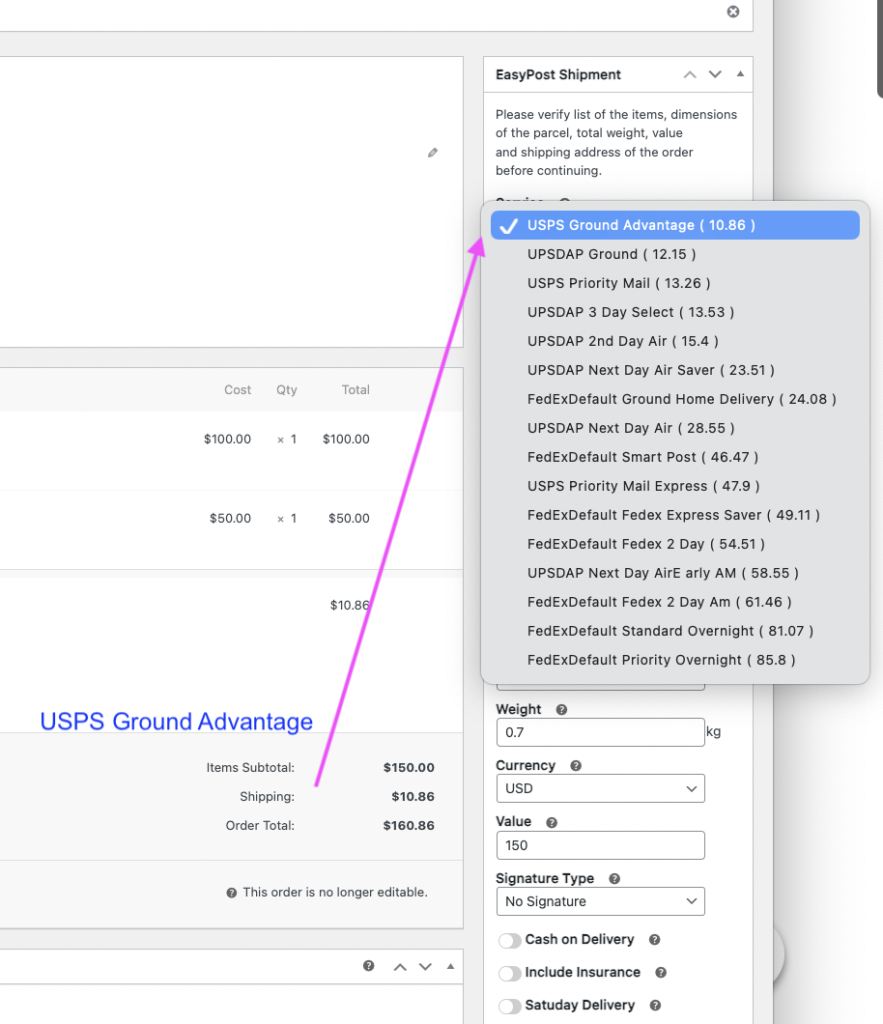Collapse EasyPost Shipment panel with triangle toggle

(x=740, y=74)
